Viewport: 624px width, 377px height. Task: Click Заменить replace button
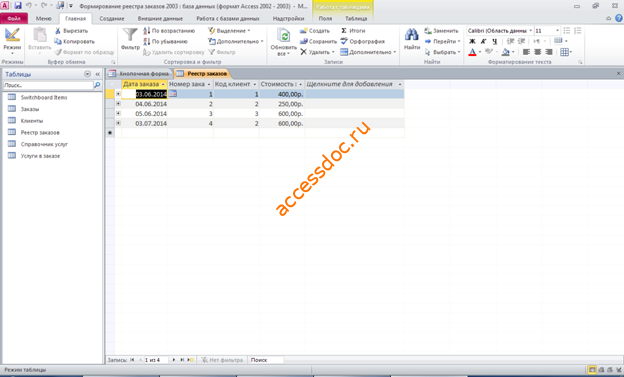click(441, 31)
